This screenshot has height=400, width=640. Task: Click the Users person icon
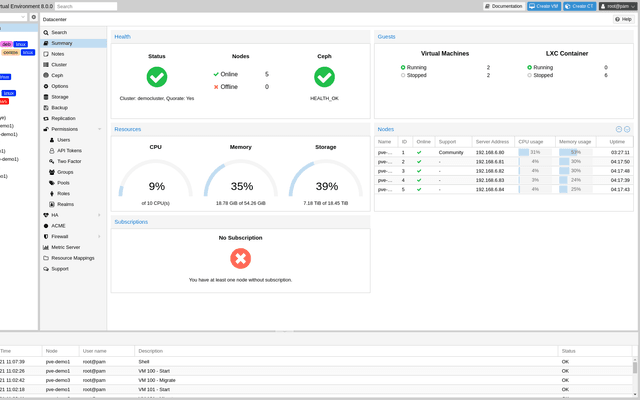(x=52, y=140)
